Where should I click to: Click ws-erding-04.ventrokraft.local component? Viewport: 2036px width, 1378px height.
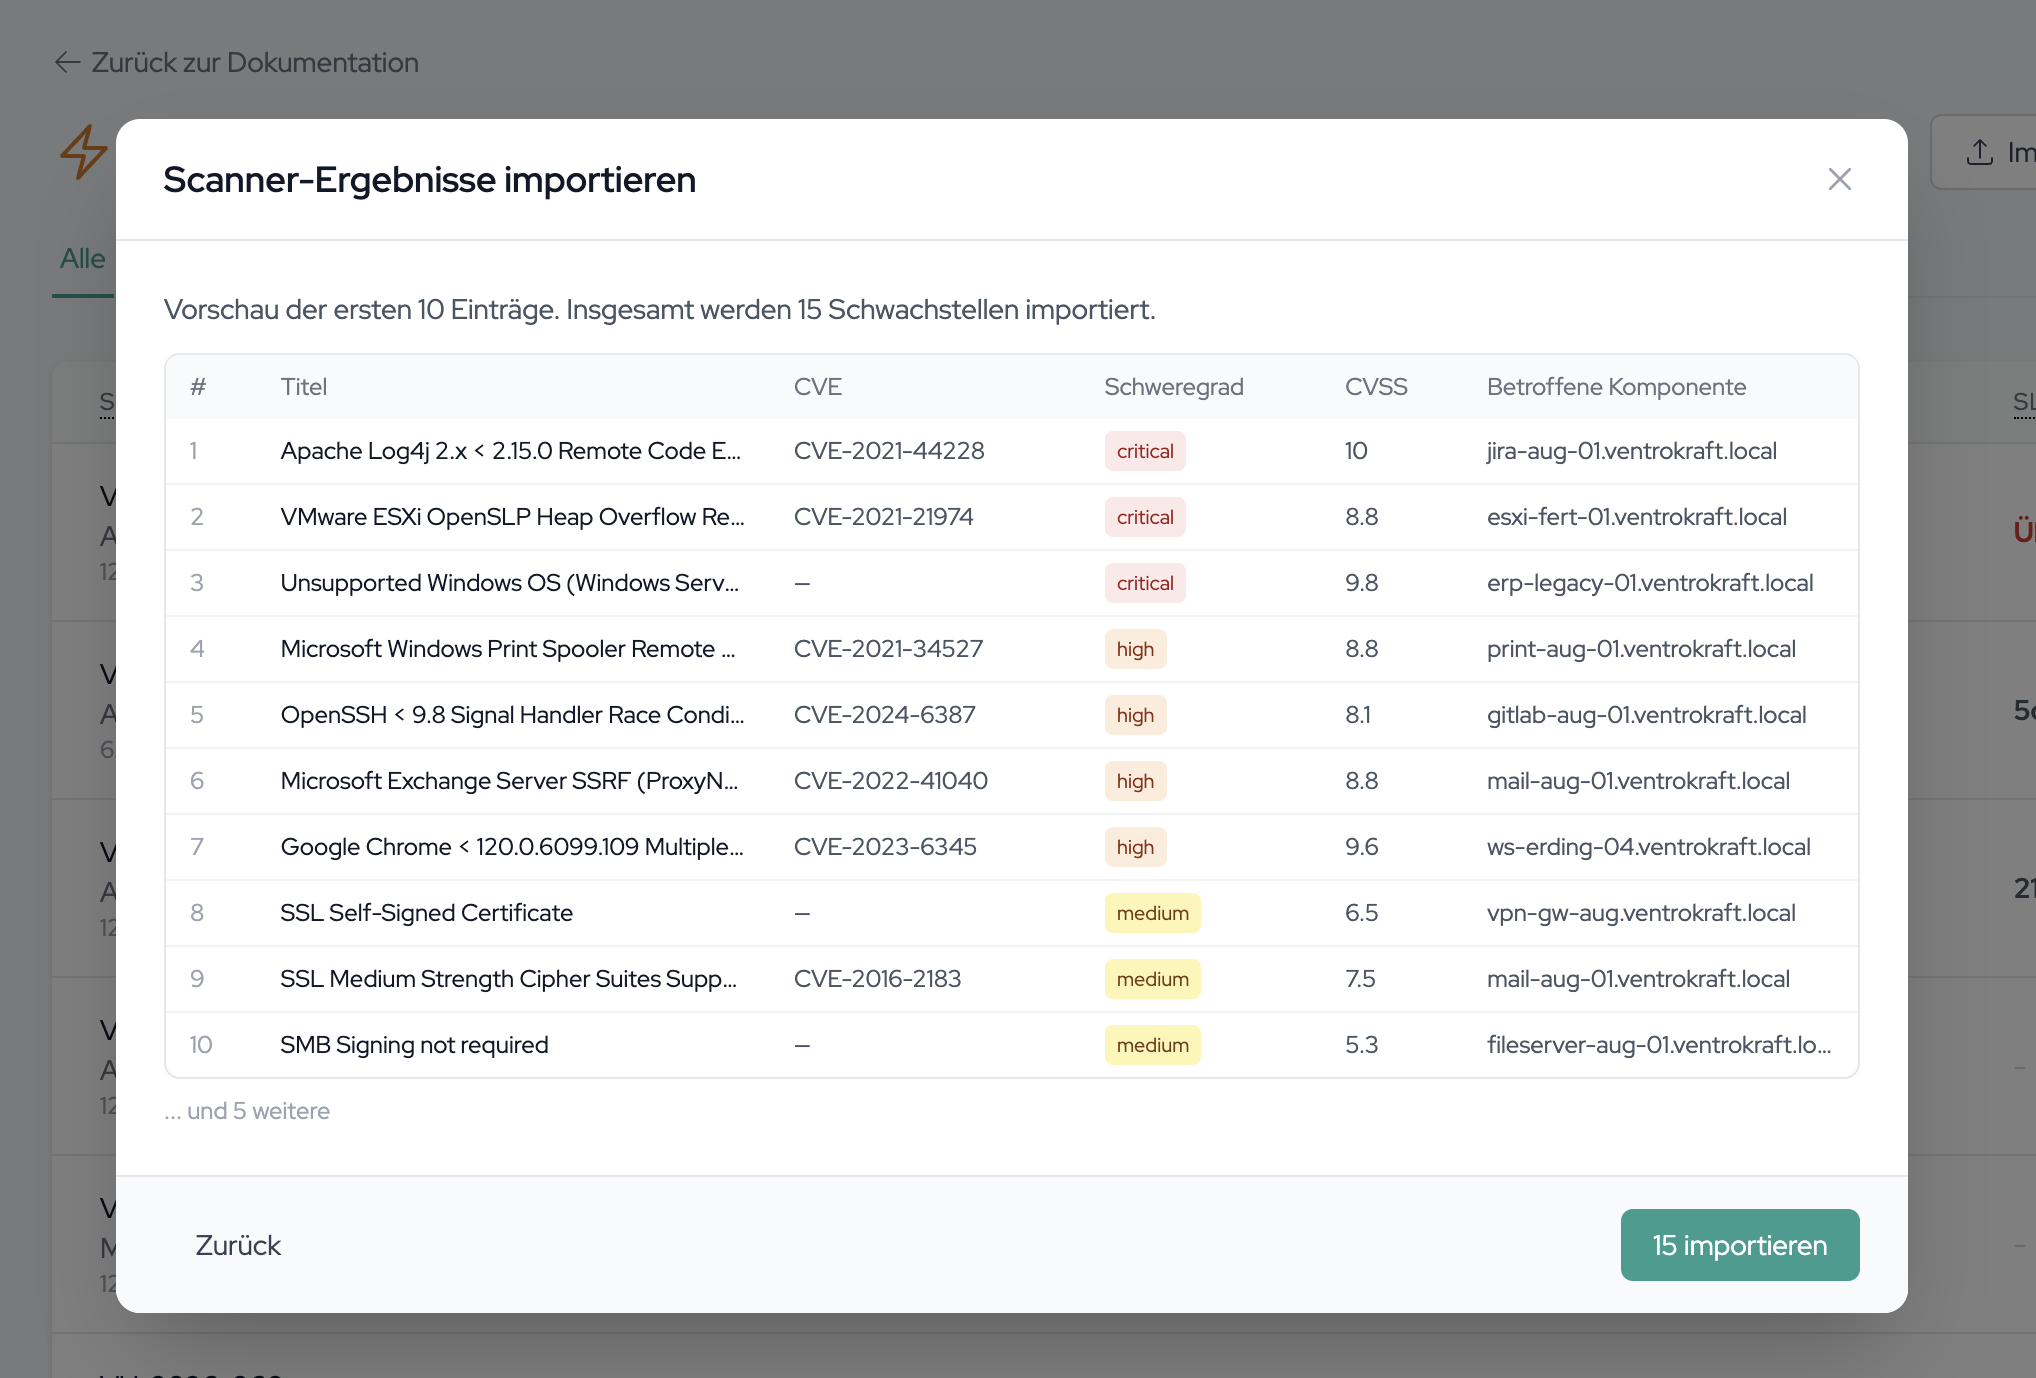pos(1648,847)
